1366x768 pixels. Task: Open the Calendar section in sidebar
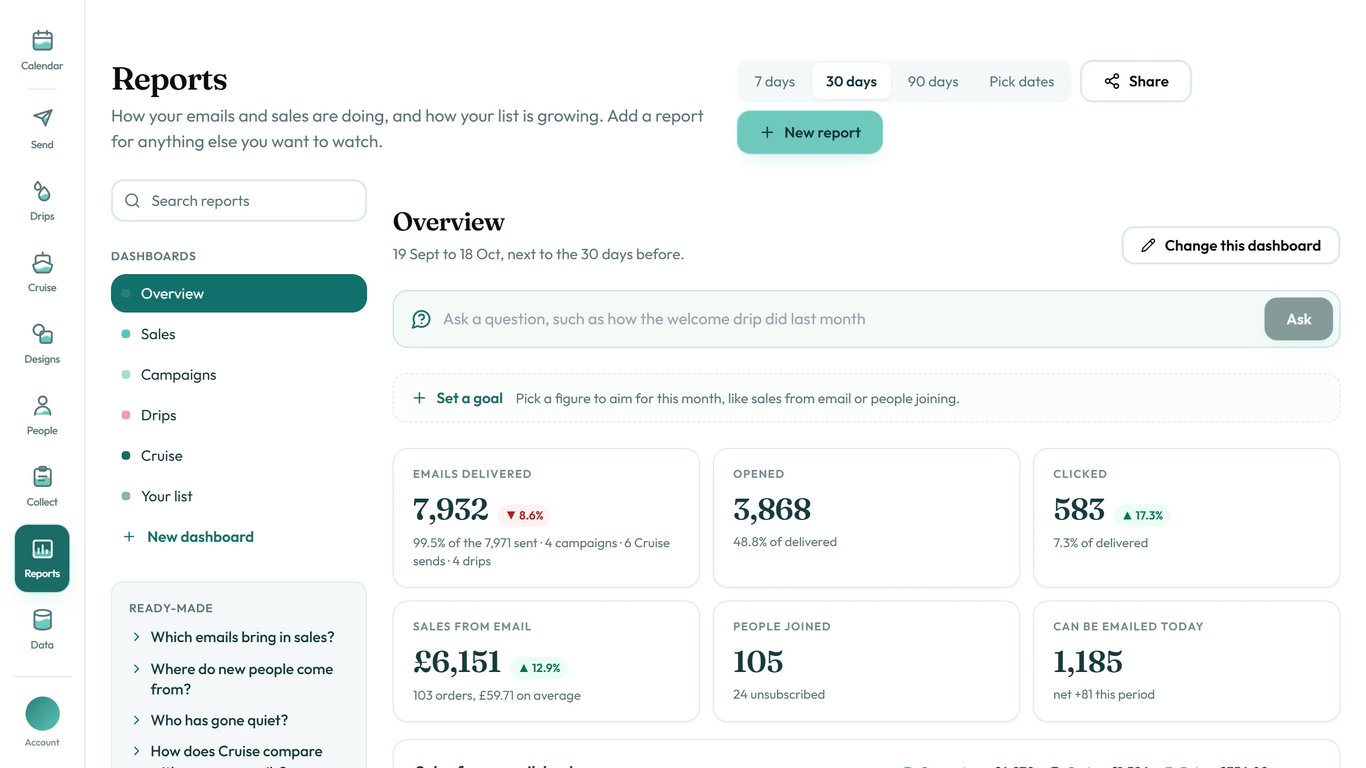click(x=42, y=50)
